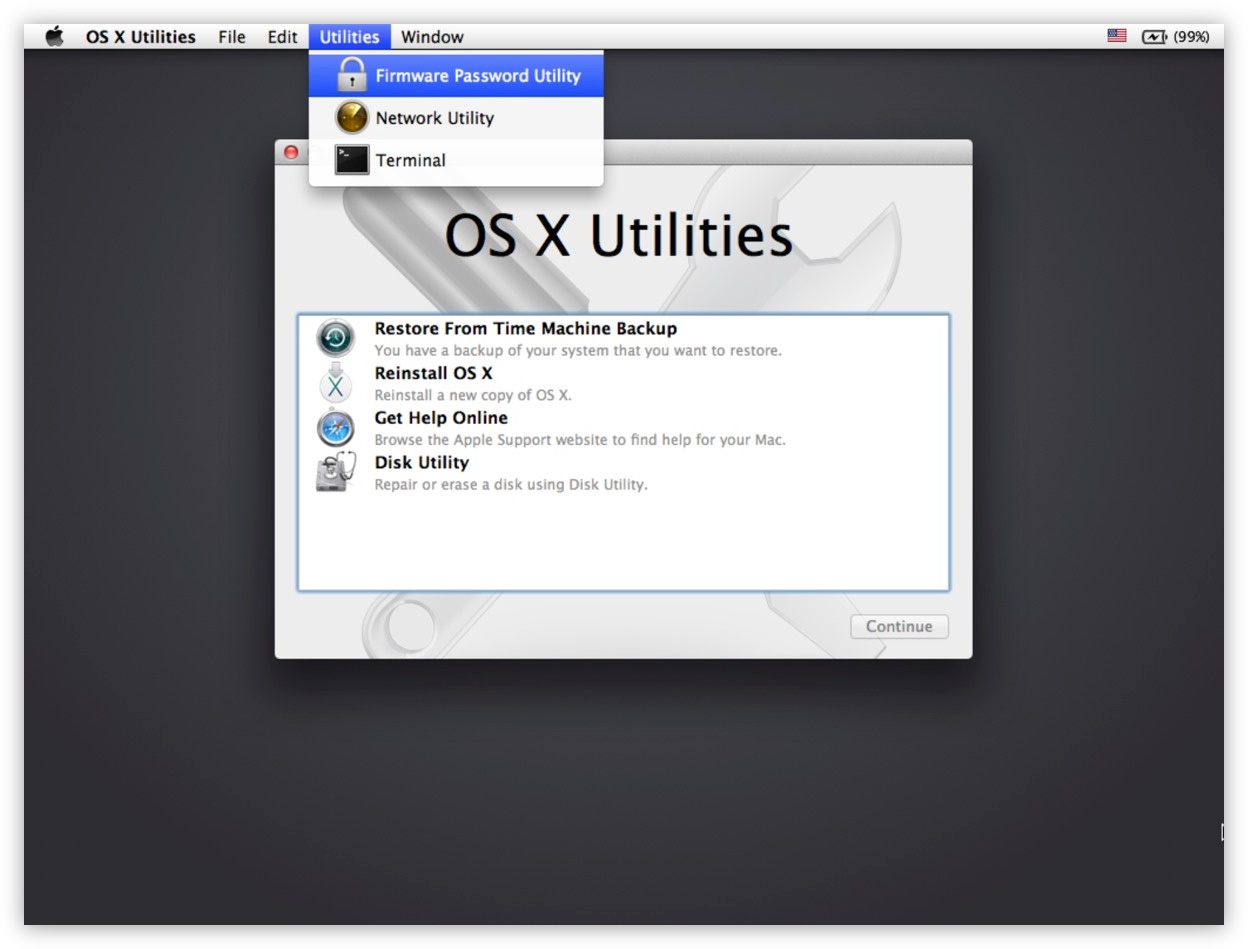Select the Disk Utility option
This screenshot has width=1248, height=949.
[x=623, y=472]
